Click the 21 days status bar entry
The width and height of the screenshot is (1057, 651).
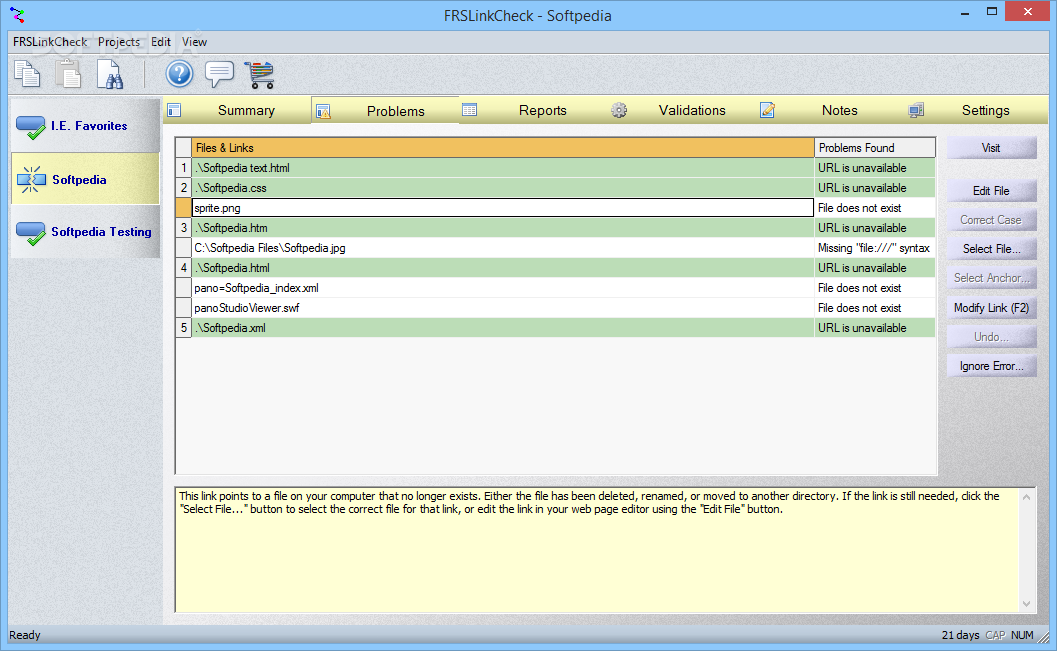point(960,635)
